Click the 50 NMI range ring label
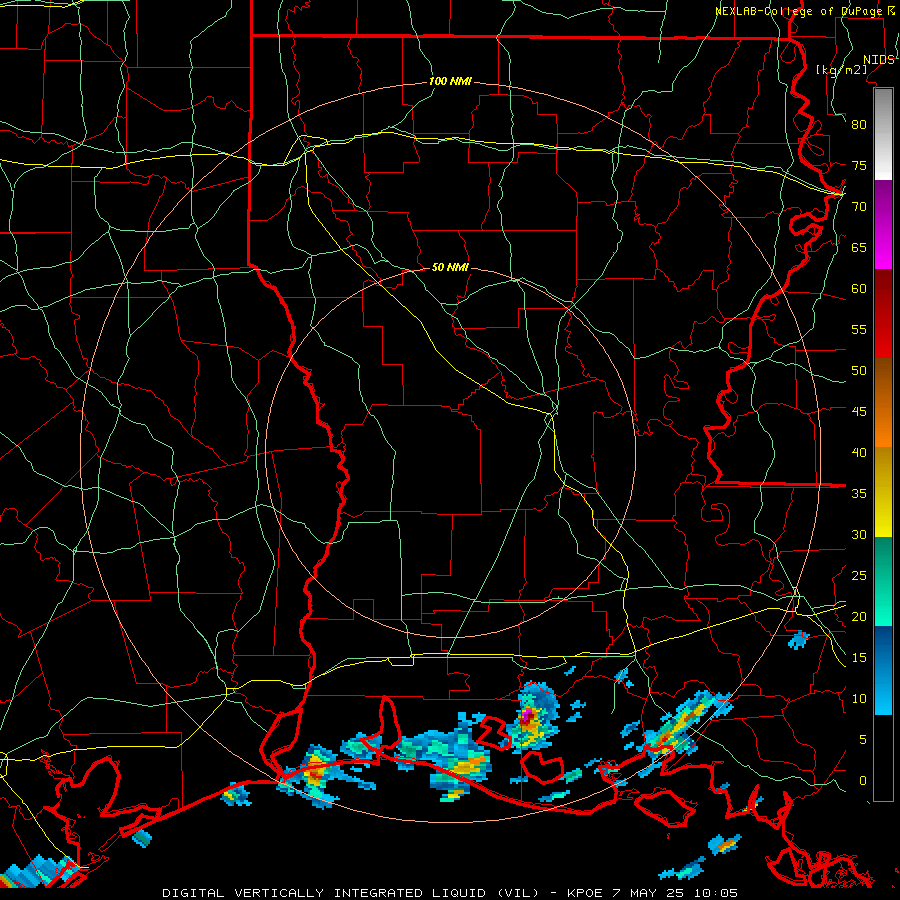The width and height of the screenshot is (900, 900). pyautogui.click(x=450, y=267)
